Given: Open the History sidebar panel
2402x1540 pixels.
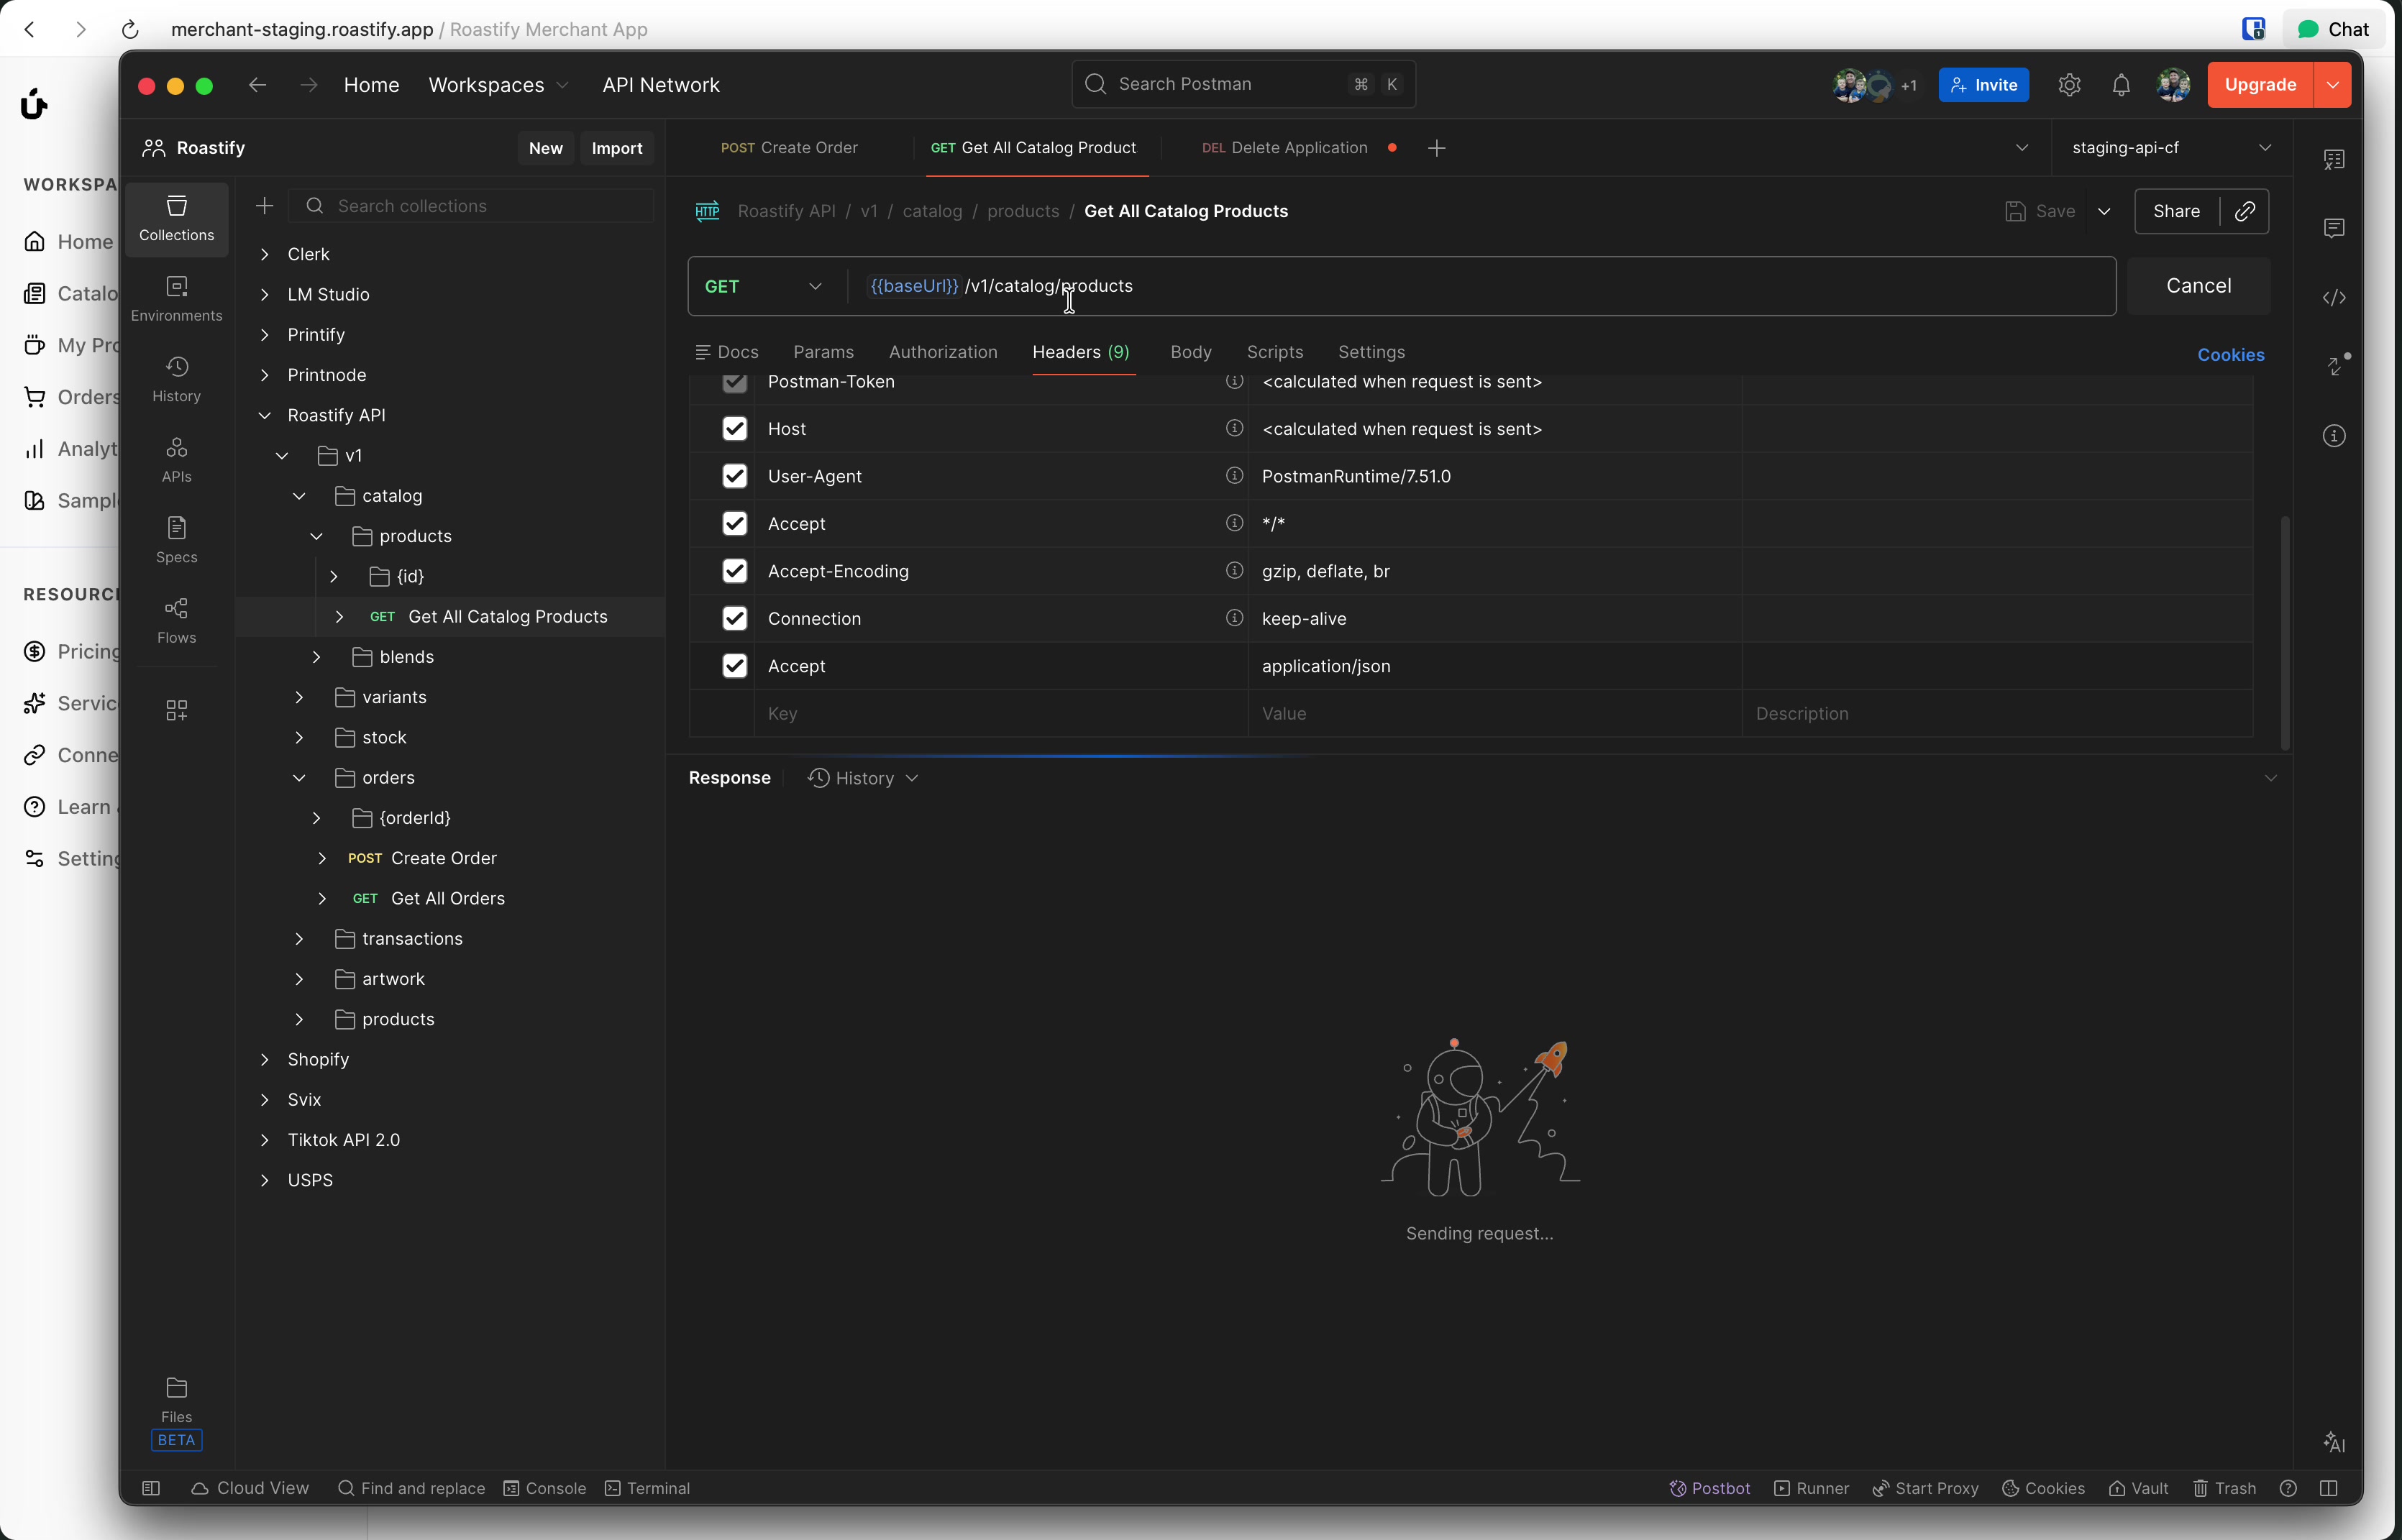Looking at the screenshot, I should [176, 379].
